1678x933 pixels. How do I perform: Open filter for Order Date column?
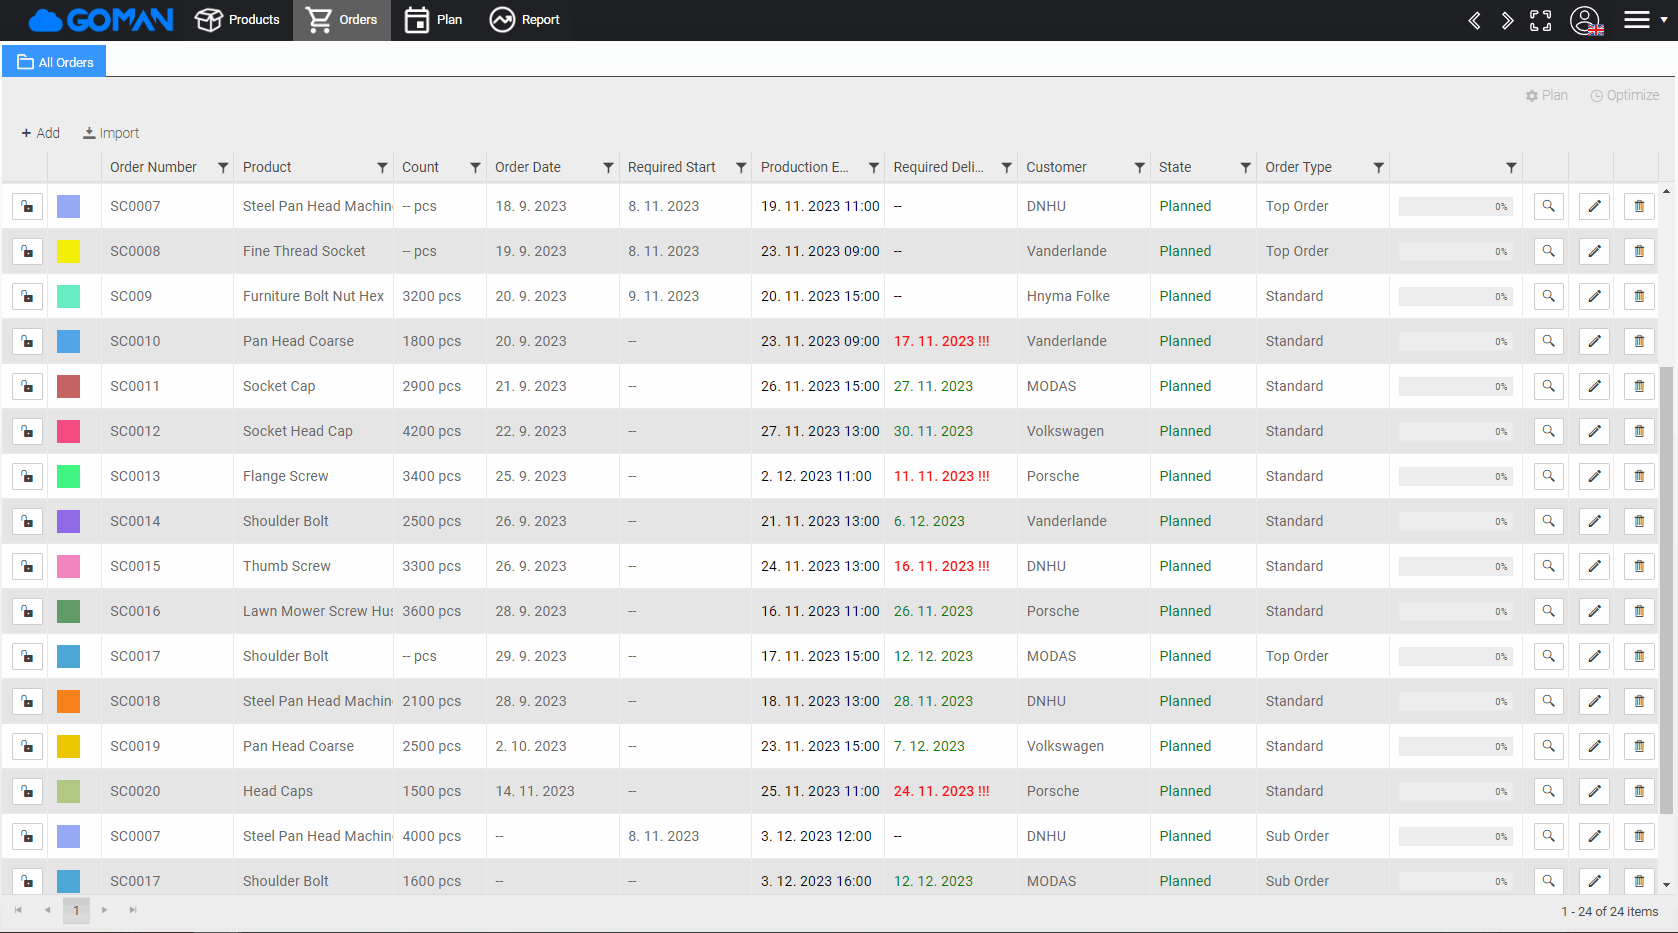pyautogui.click(x=608, y=167)
